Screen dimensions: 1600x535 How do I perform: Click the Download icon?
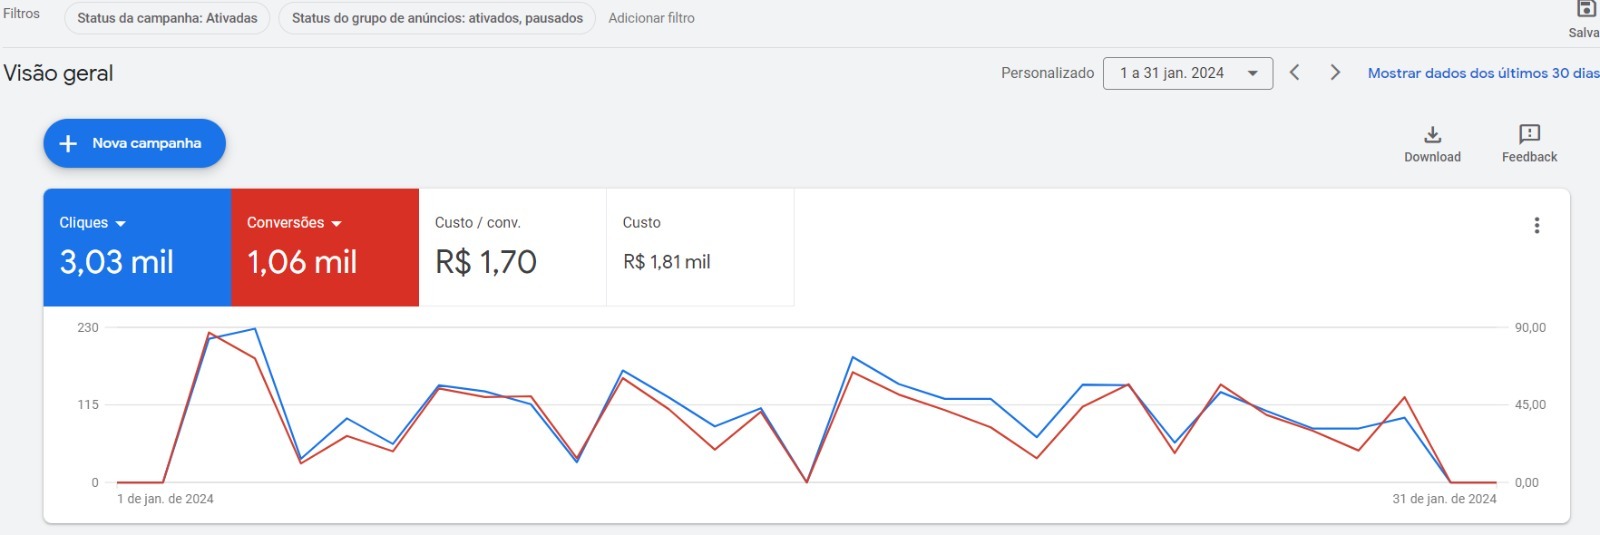1432,134
